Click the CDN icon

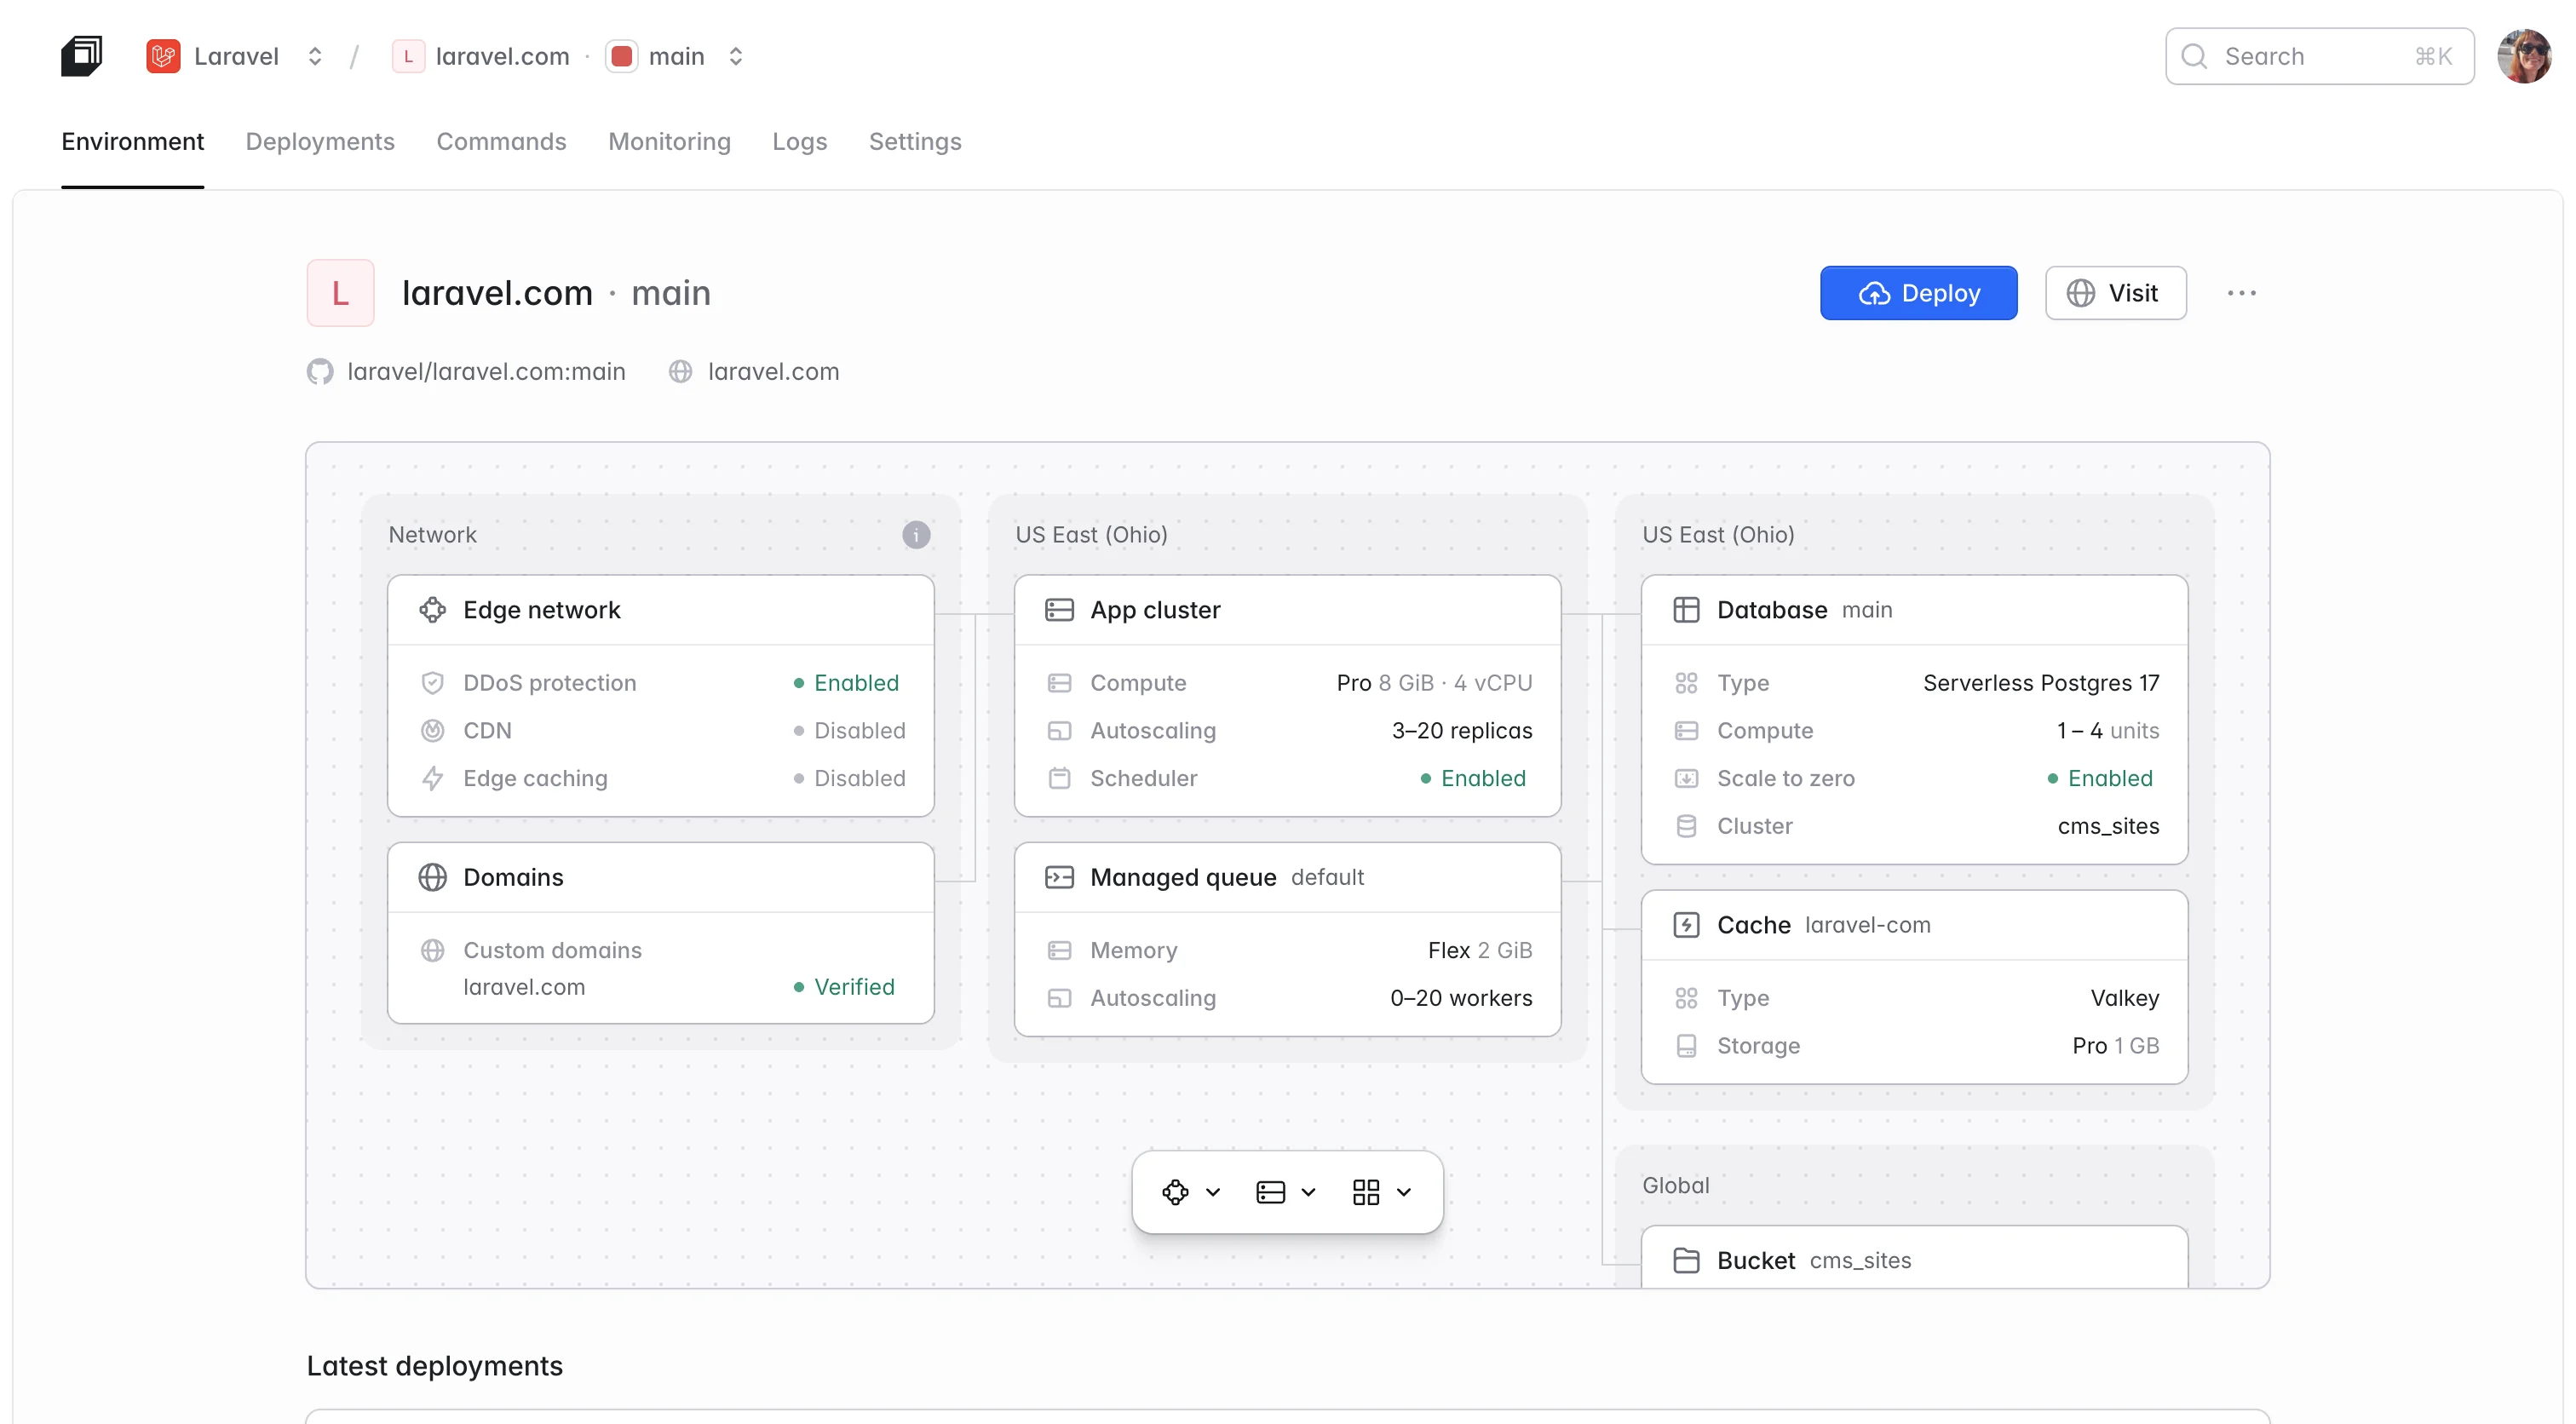click(x=432, y=731)
